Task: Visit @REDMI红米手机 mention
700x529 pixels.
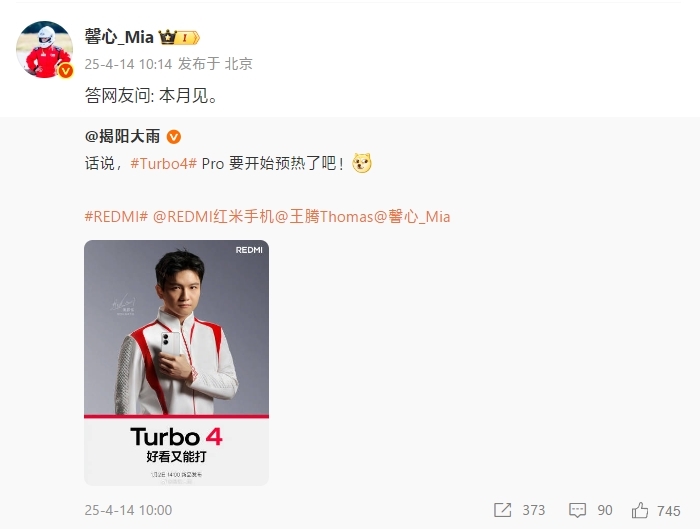Action: [x=213, y=217]
